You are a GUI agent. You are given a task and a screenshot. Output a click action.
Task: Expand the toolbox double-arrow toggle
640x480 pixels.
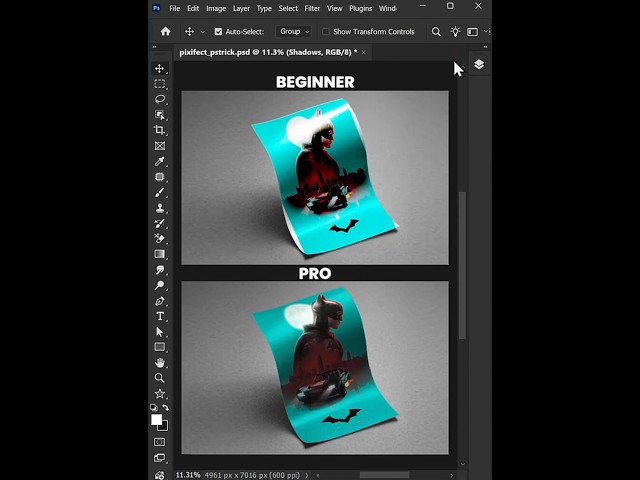pyautogui.click(x=155, y=47)
